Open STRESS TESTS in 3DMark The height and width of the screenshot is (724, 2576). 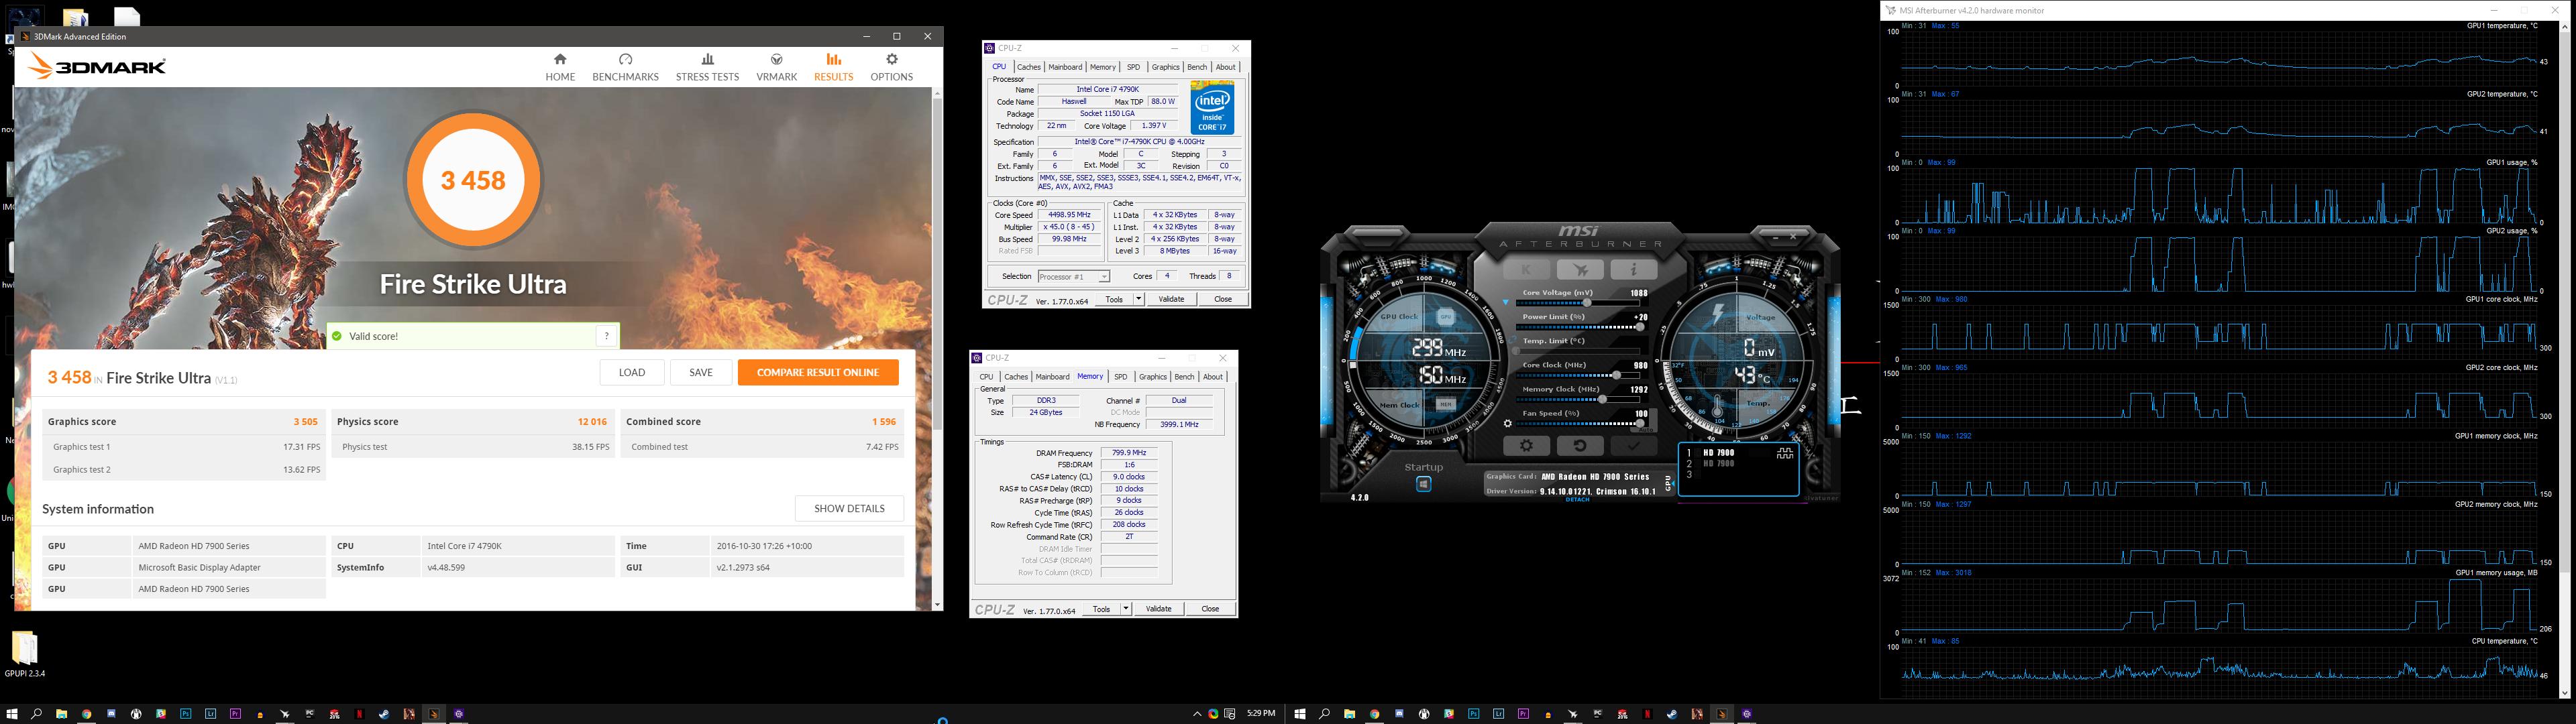707,67
